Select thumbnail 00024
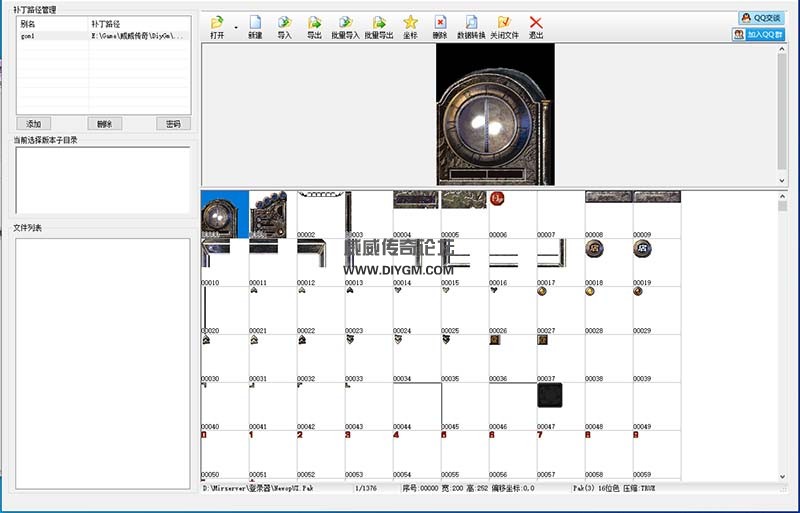Viewport: 800px width, 513px height. click(416, 310)
